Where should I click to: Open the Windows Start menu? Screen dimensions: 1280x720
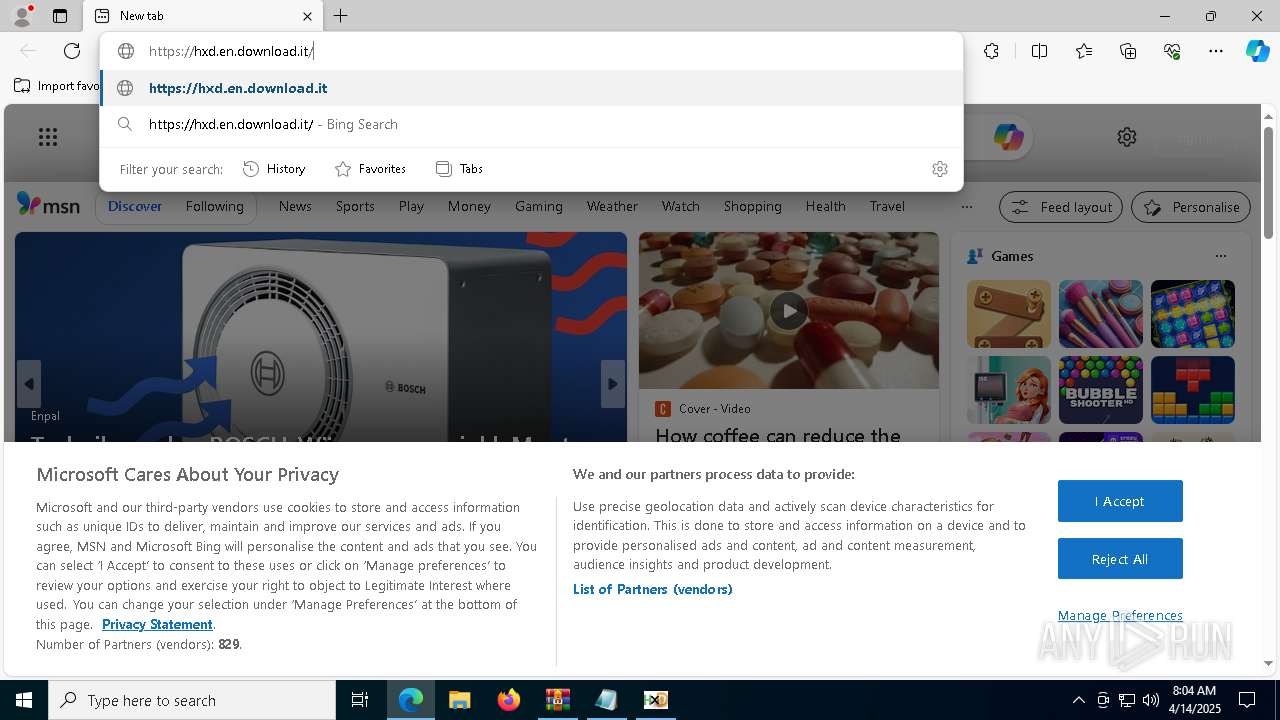(x=24, y=700)
